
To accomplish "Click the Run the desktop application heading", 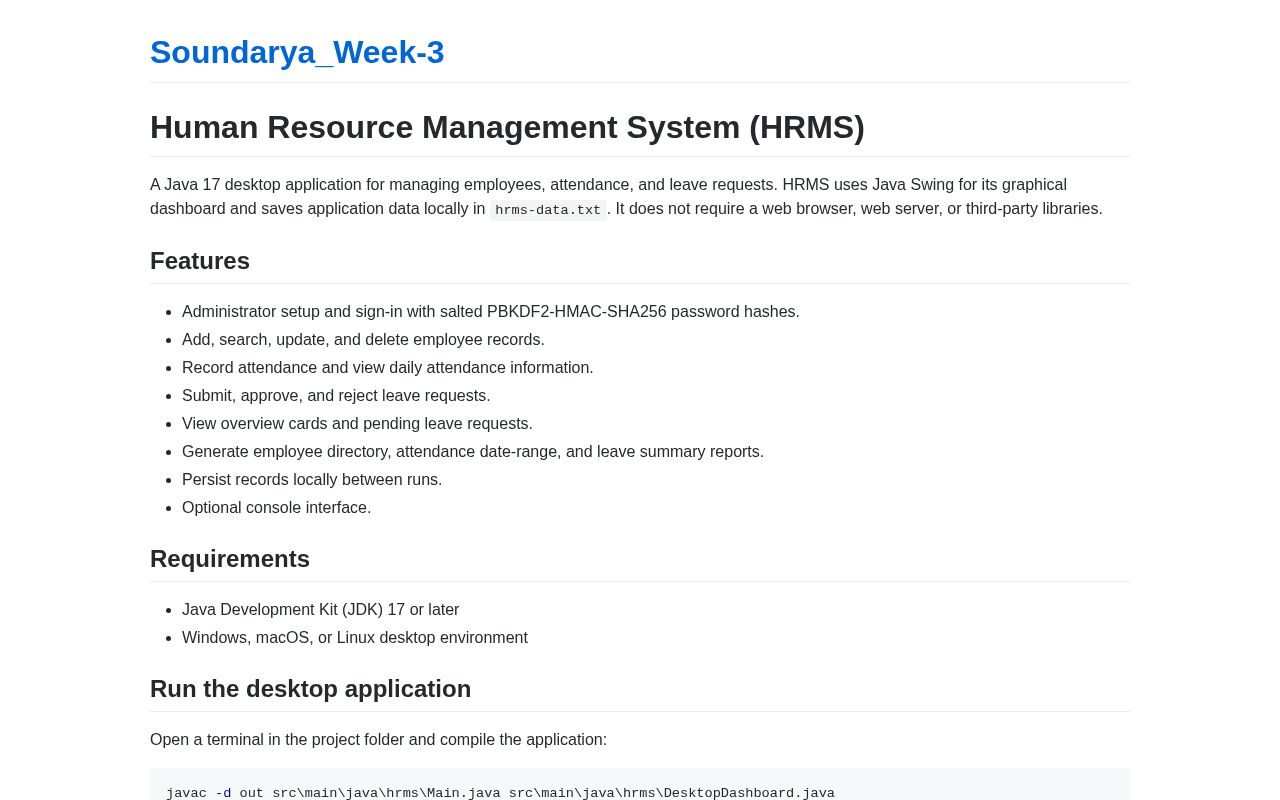I will pyautogui.click(x=310, y=689).
